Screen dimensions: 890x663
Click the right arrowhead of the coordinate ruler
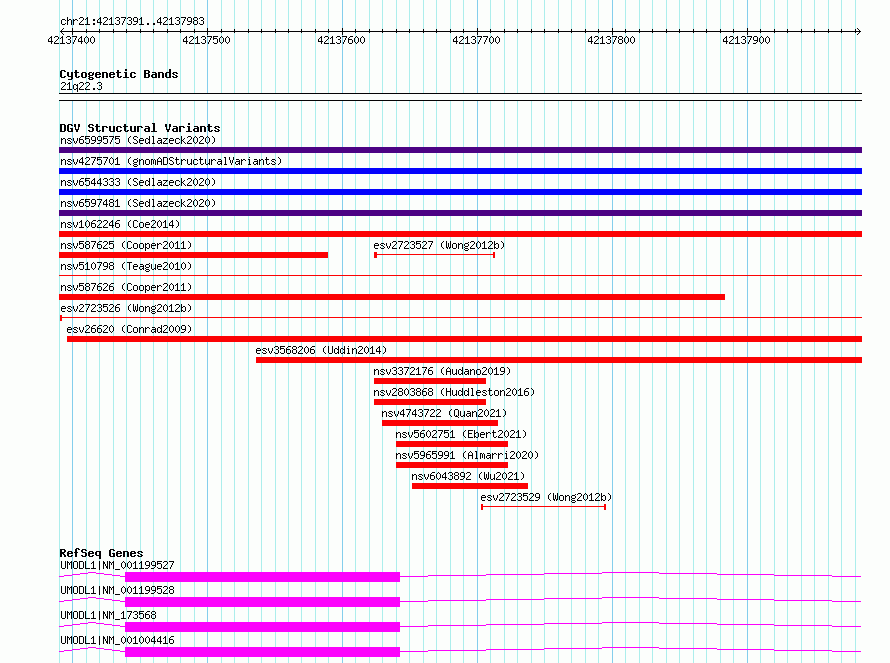tap(858, 31)
